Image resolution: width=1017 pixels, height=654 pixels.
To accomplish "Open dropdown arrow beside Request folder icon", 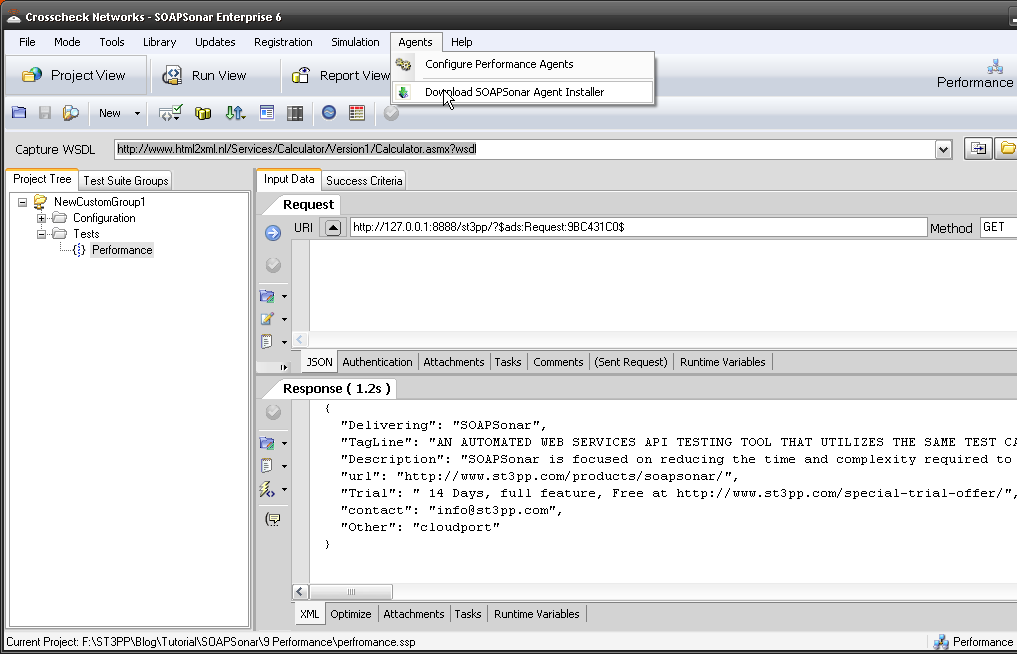I will pyautogui.click(x=284, y=297).
